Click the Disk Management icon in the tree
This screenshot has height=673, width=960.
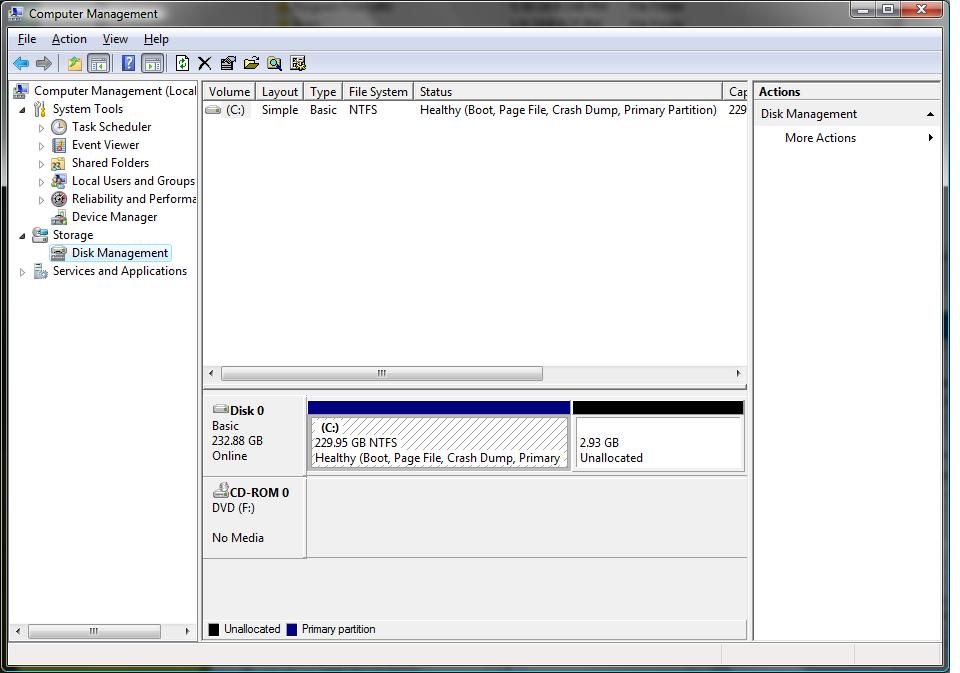click(59, 253)
